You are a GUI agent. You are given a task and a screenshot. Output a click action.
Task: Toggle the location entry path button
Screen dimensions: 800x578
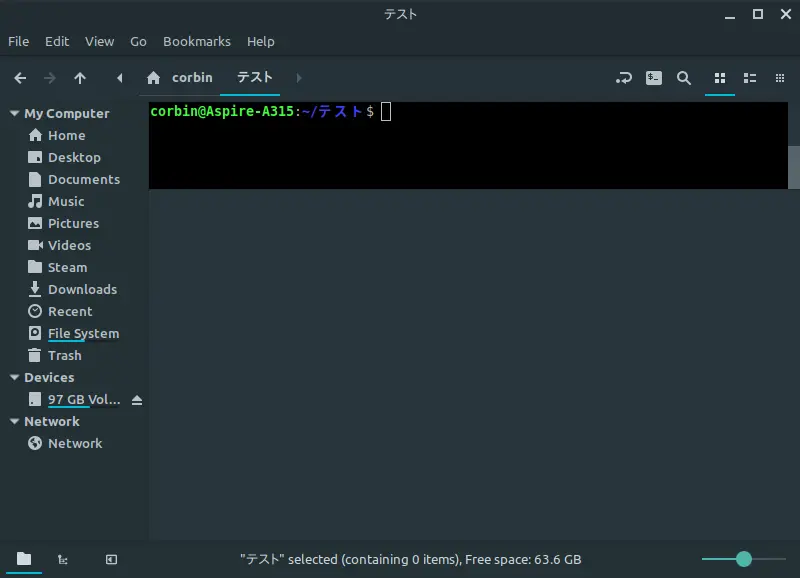click(x=624, y=78)
